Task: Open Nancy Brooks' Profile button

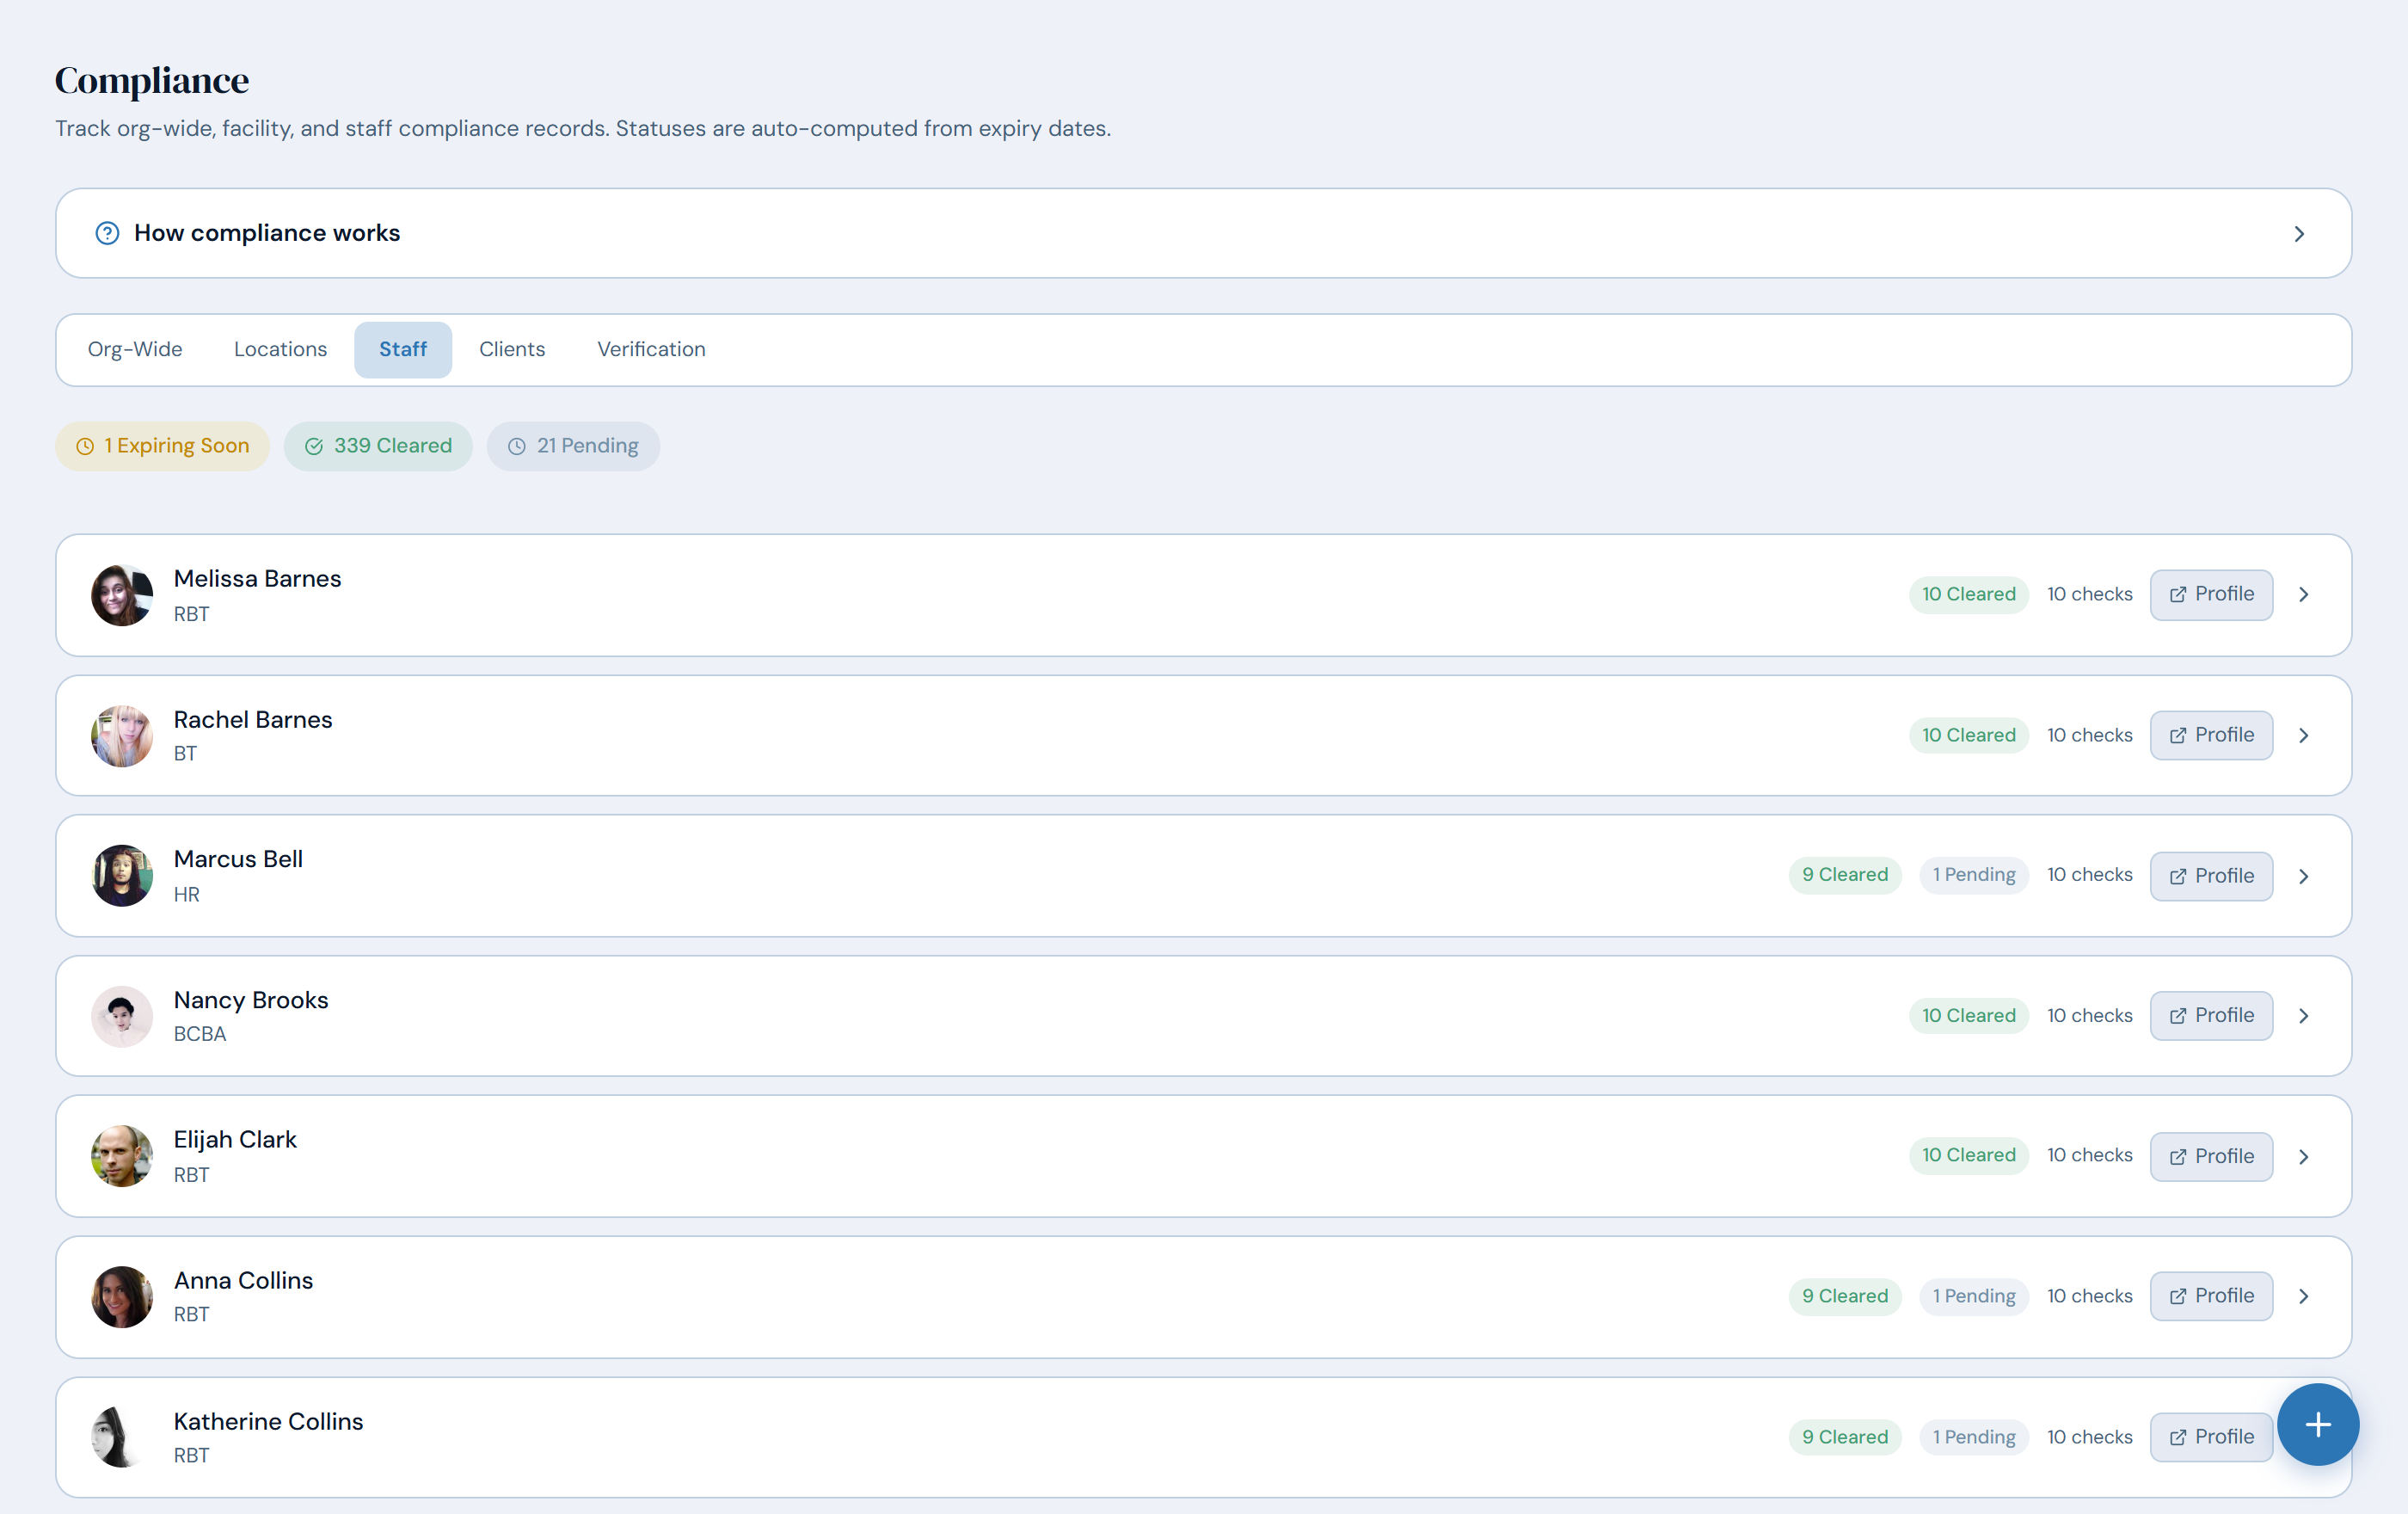Action: (2211, 1015)
